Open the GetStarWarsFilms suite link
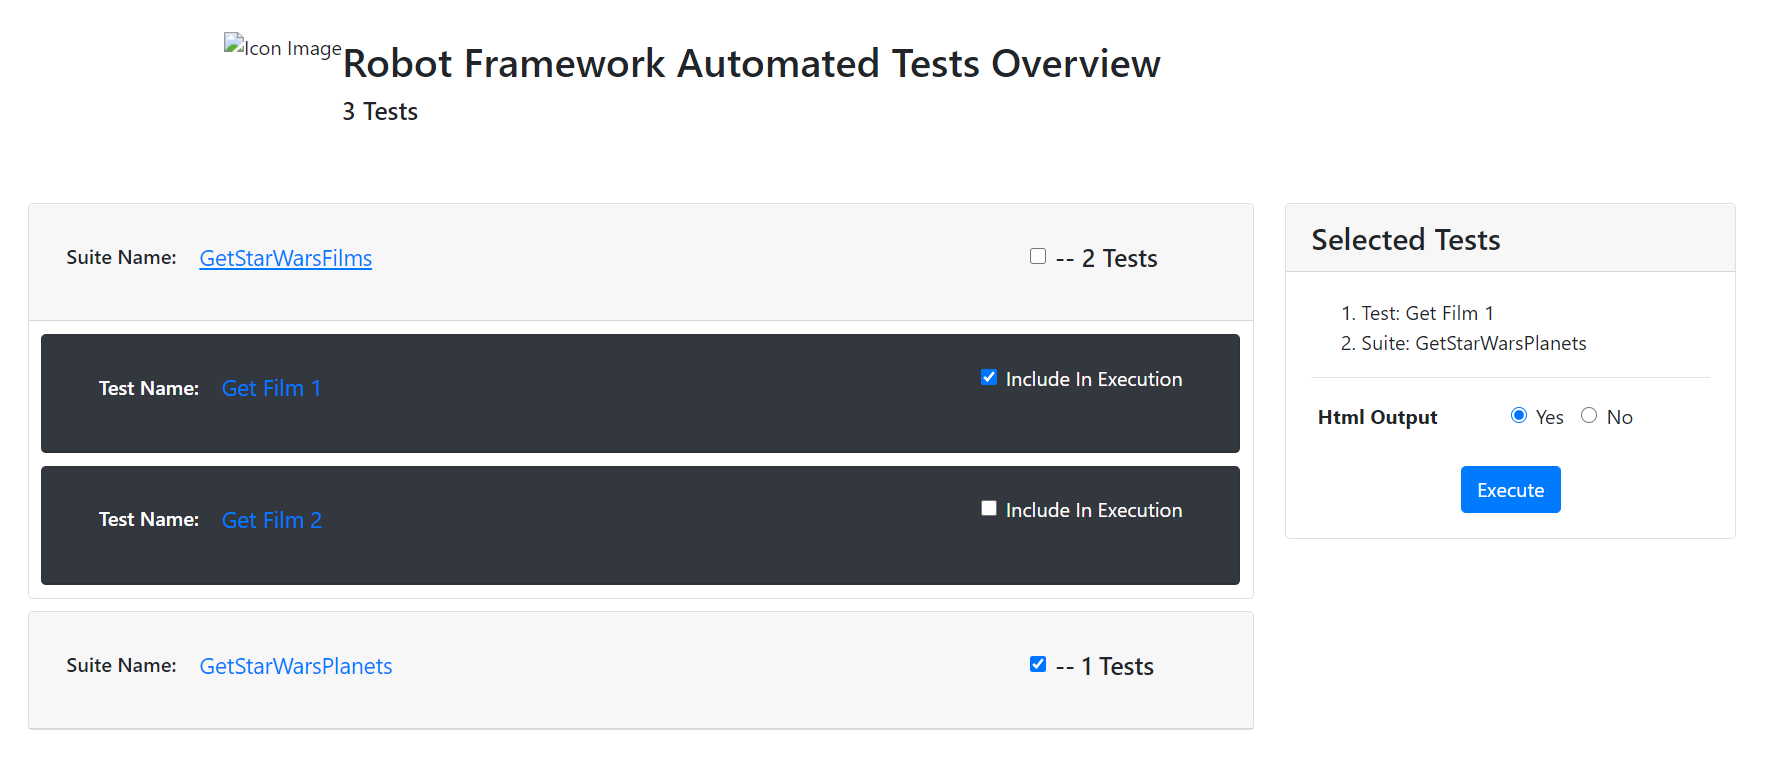Screen dimensions: 1768x763 tap(285, 258)
